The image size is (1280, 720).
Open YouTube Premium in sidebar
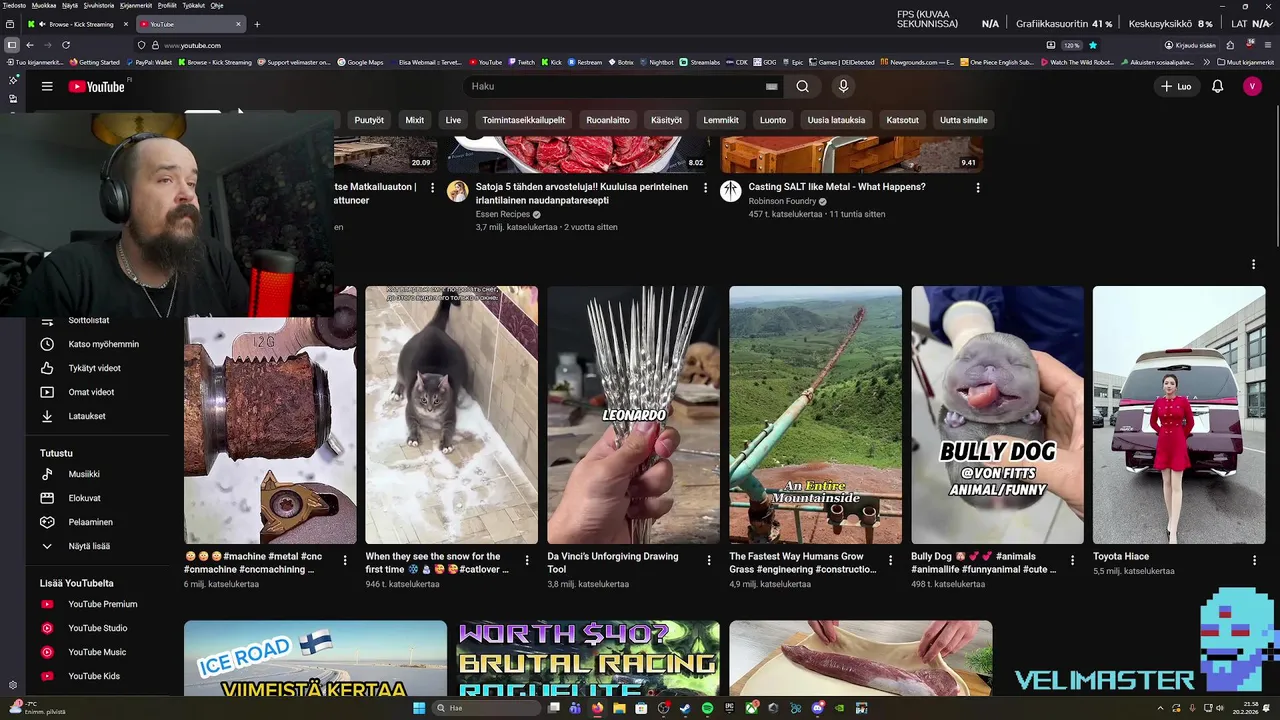tap(102, 604)
